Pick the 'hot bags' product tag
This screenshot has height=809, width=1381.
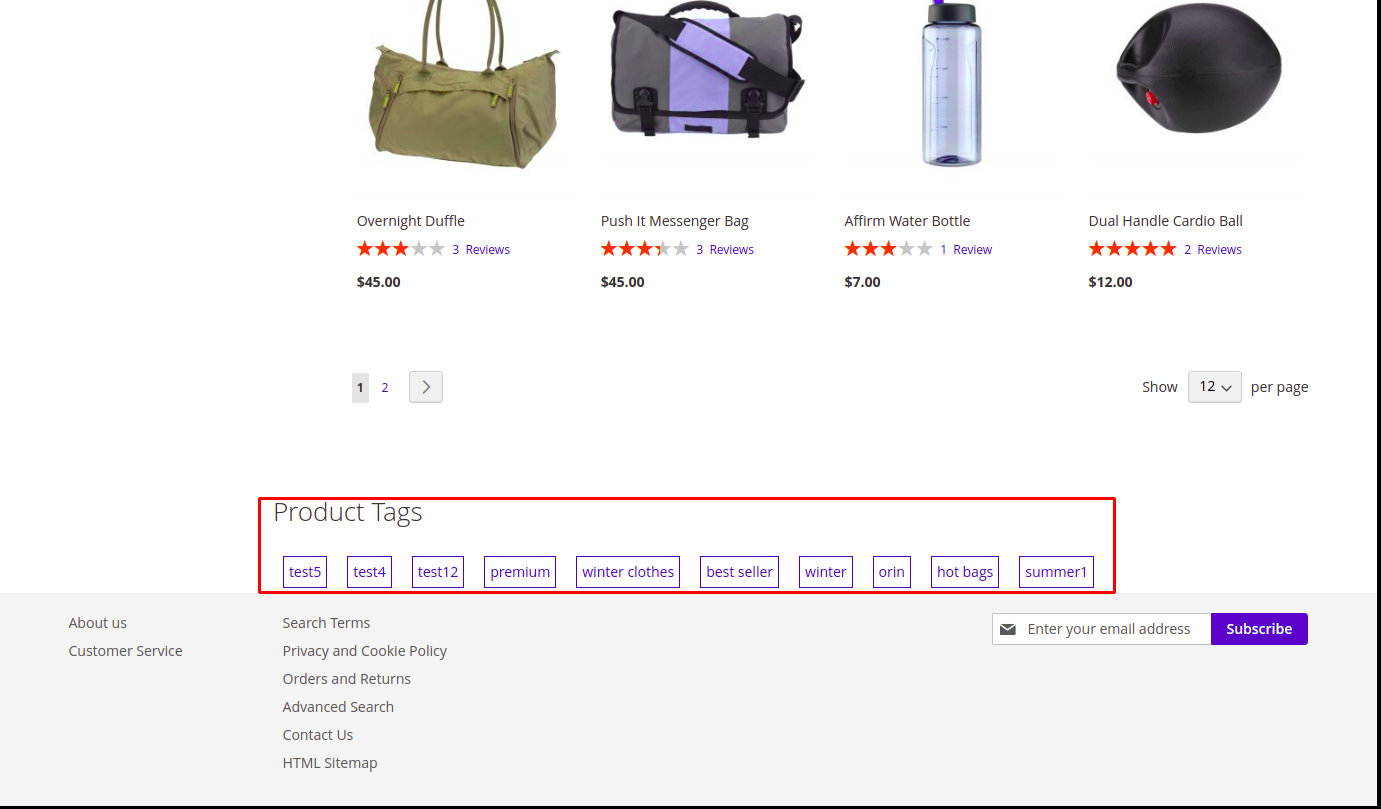tap(964, 572)
